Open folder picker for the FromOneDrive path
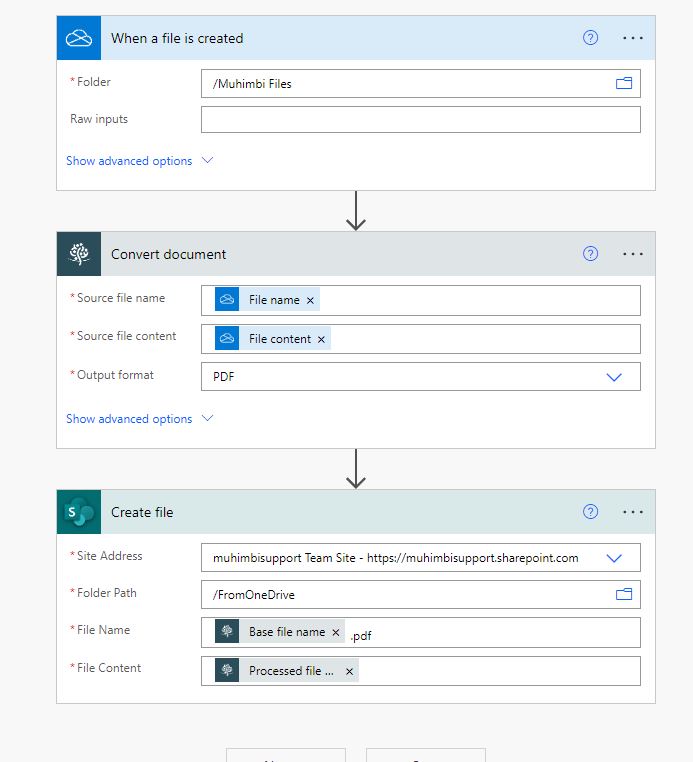693x762 pixels. coord(624,594)
